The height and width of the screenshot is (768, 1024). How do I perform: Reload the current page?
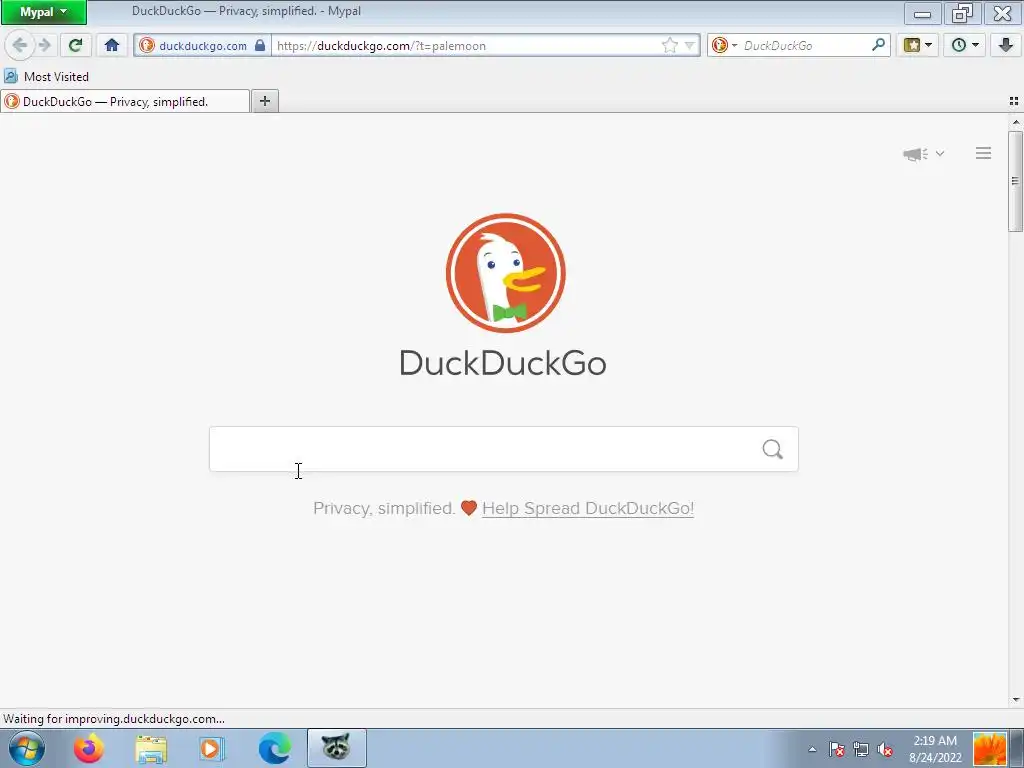(75, 45)
